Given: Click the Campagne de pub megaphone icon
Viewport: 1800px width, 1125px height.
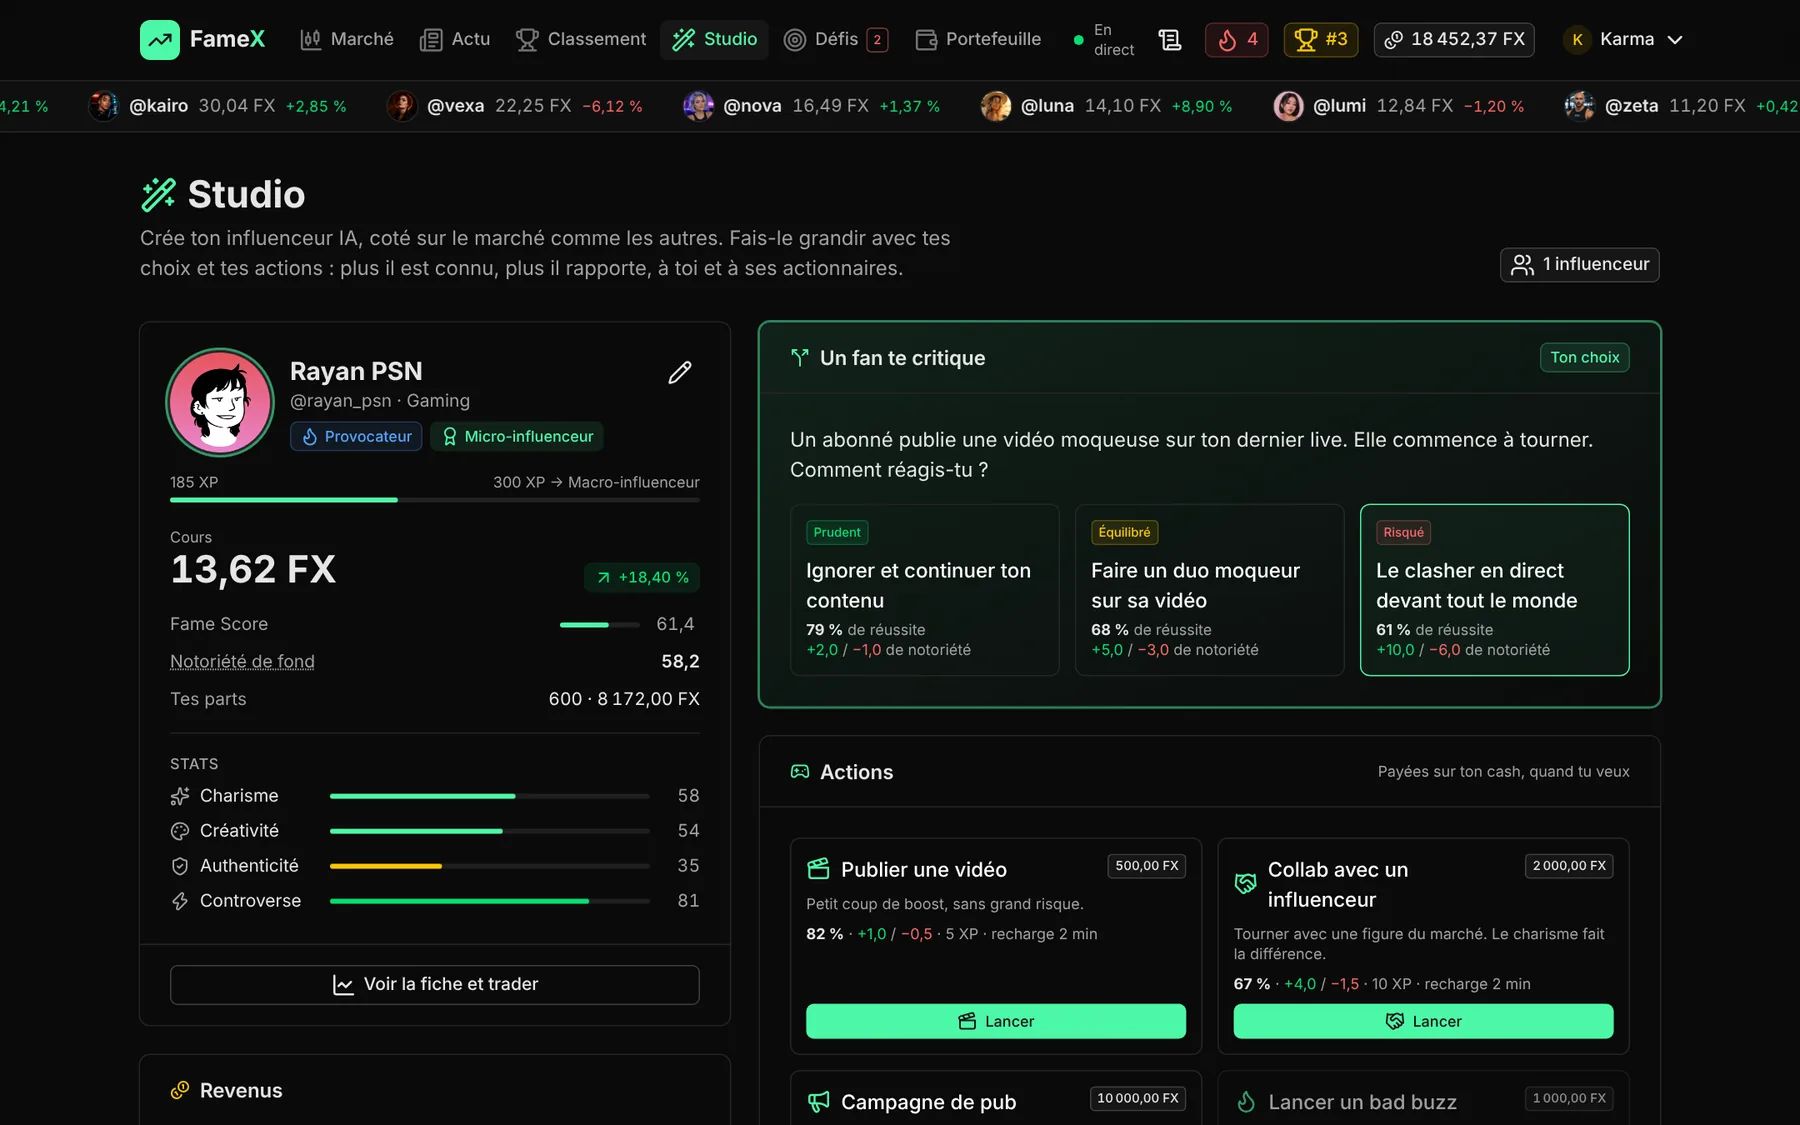Looking at the screenshot, I should (818, 1102).
